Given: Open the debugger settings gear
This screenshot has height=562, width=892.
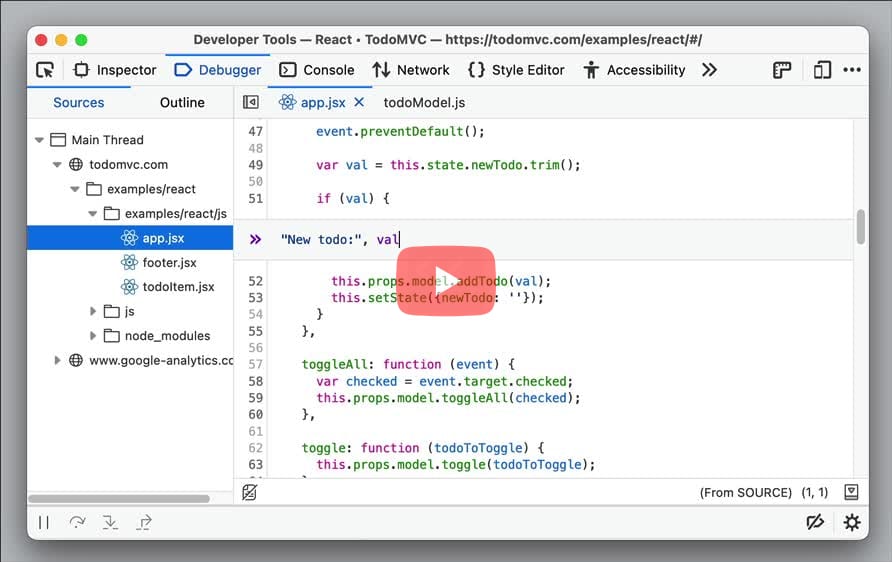Looking at the screenshot, I should coord(852,522).
